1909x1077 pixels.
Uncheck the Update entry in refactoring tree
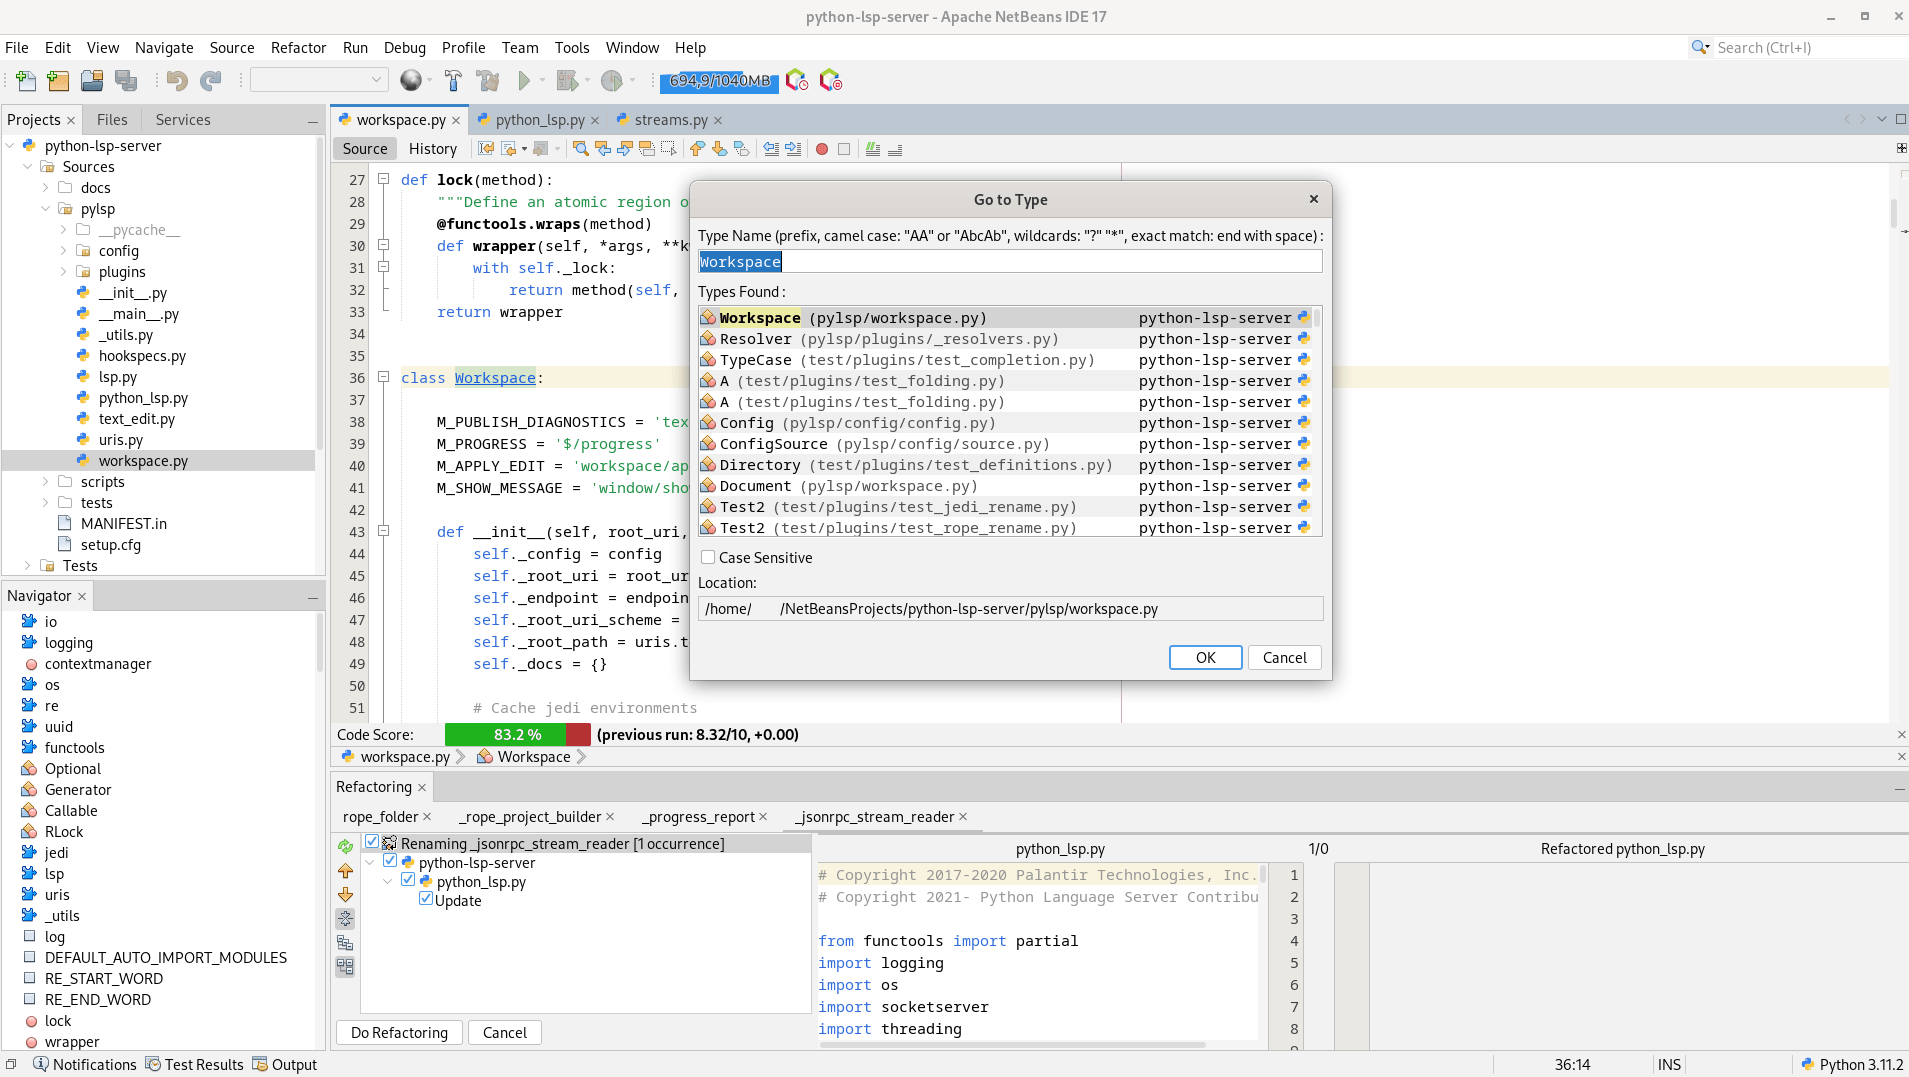point(424,900)
